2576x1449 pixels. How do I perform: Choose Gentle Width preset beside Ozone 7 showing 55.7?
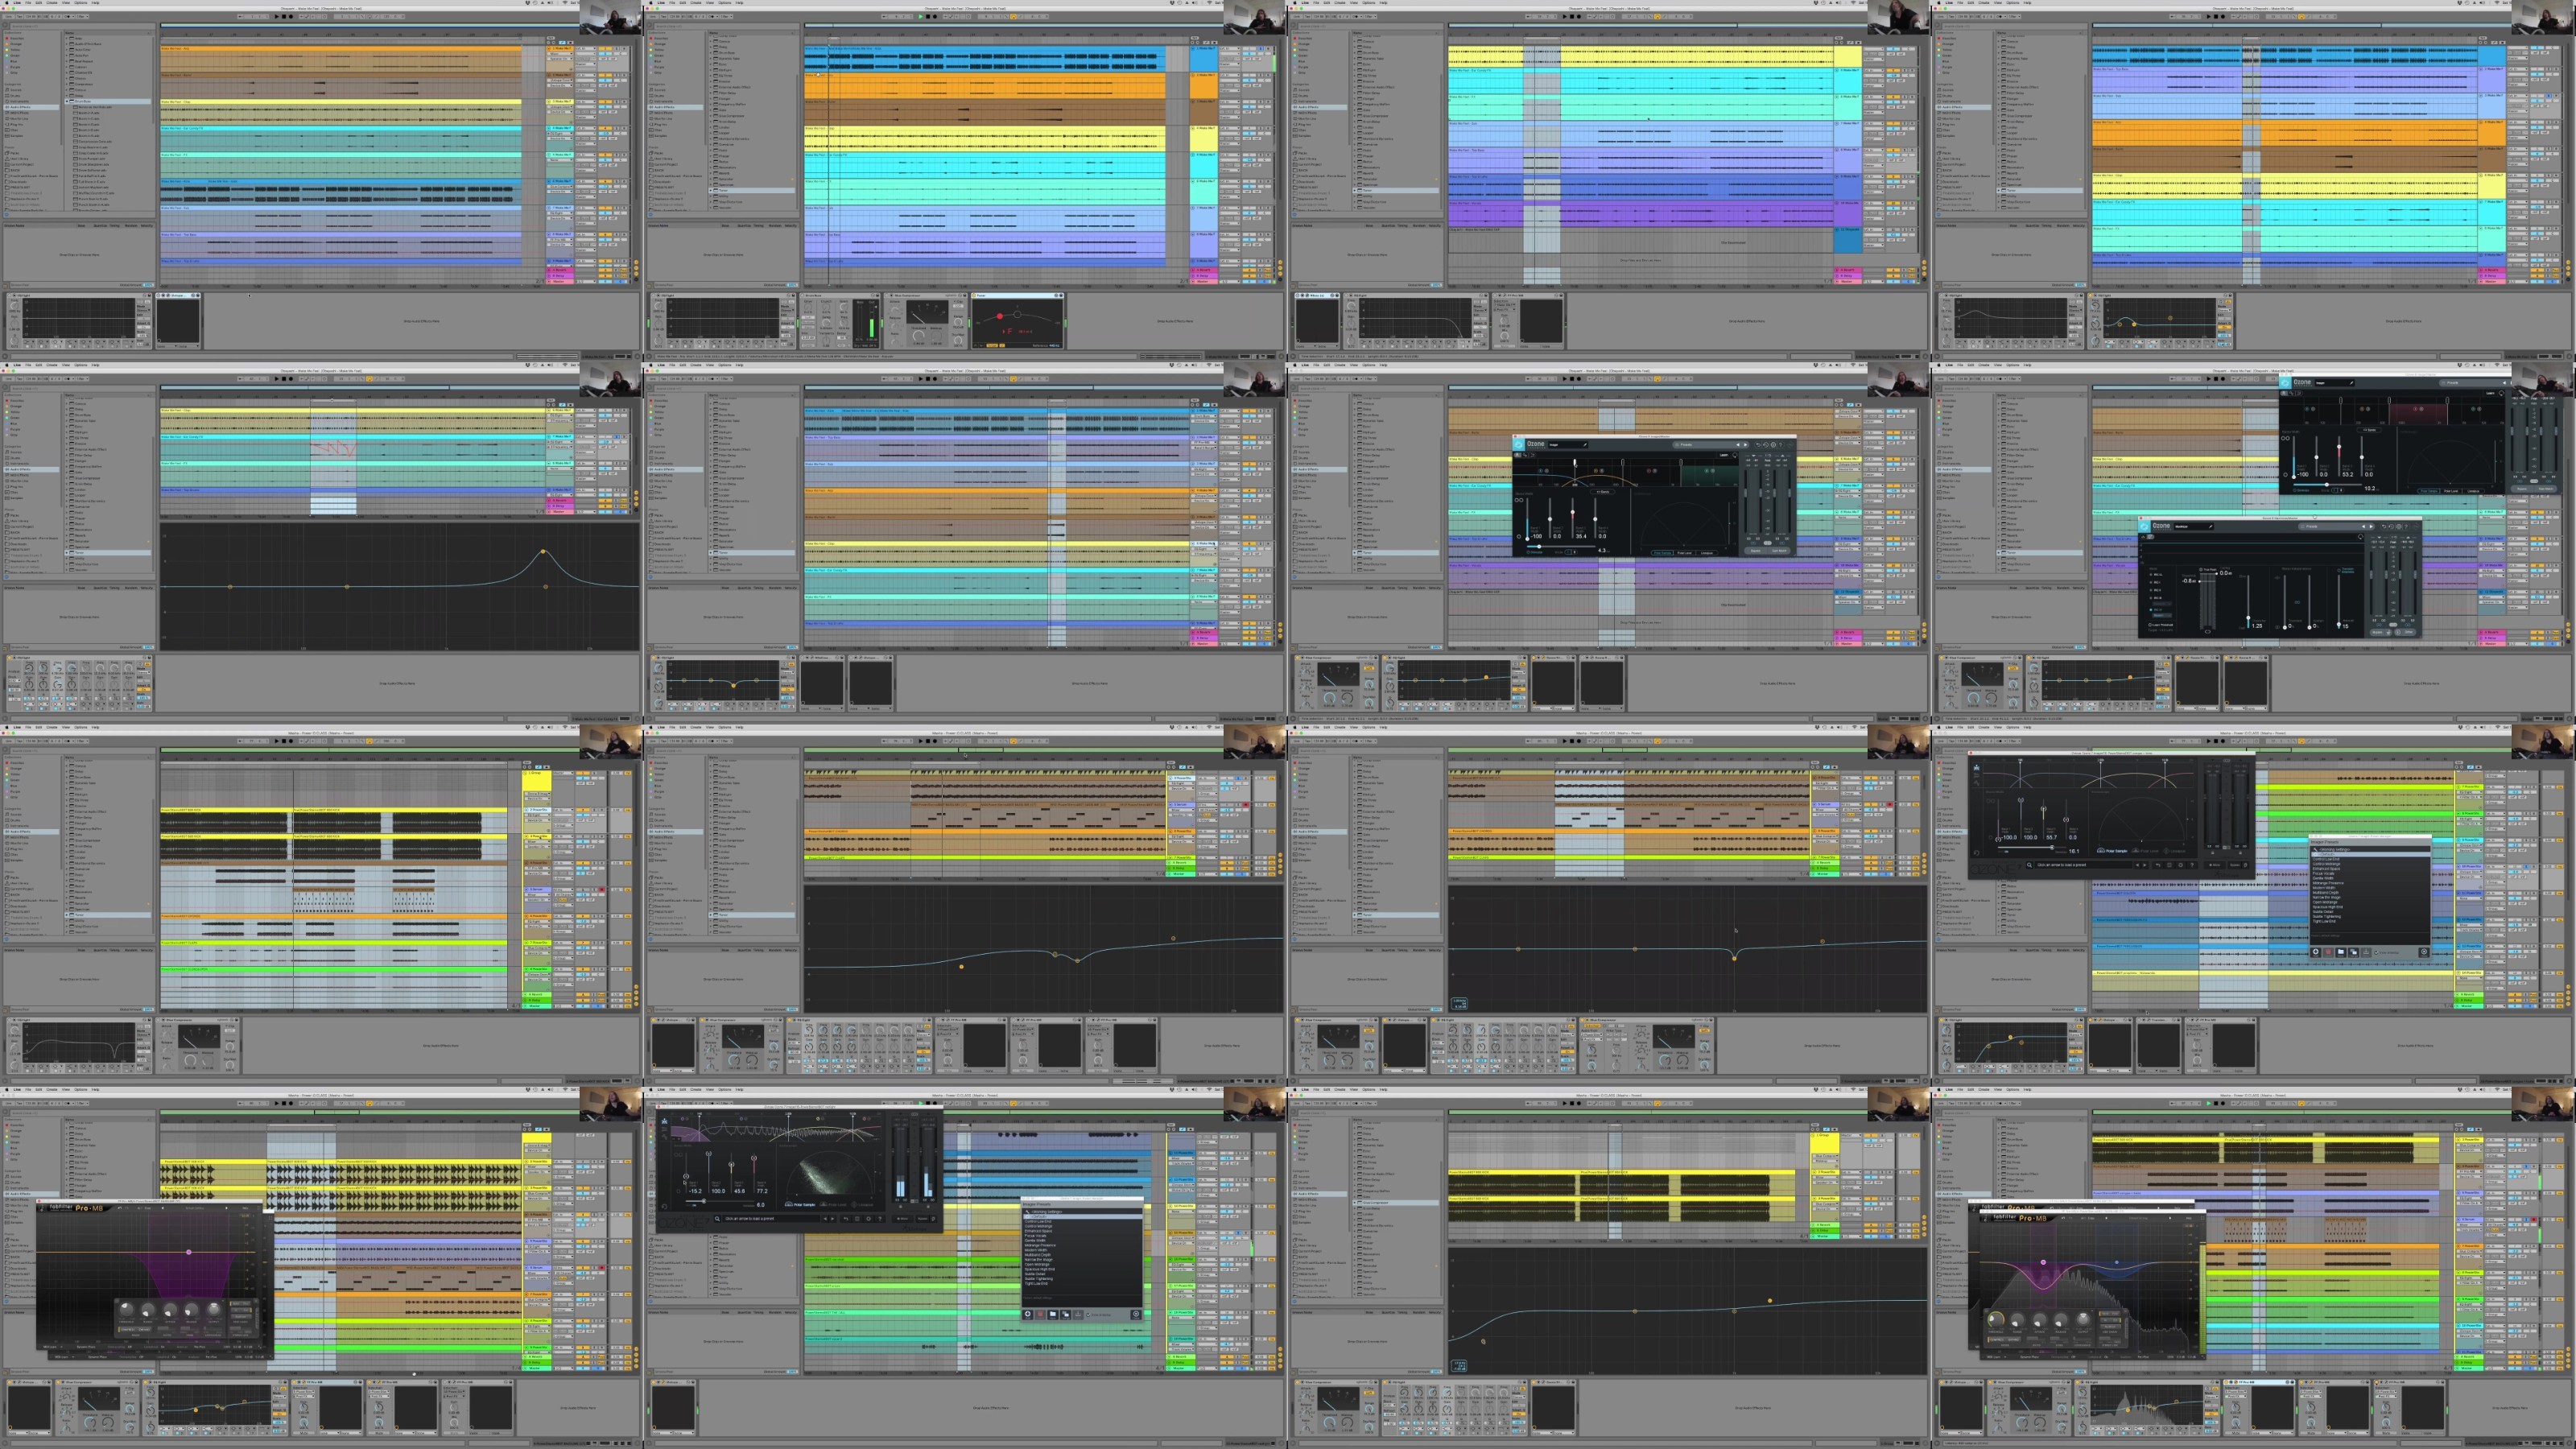tap(2323, 879)
